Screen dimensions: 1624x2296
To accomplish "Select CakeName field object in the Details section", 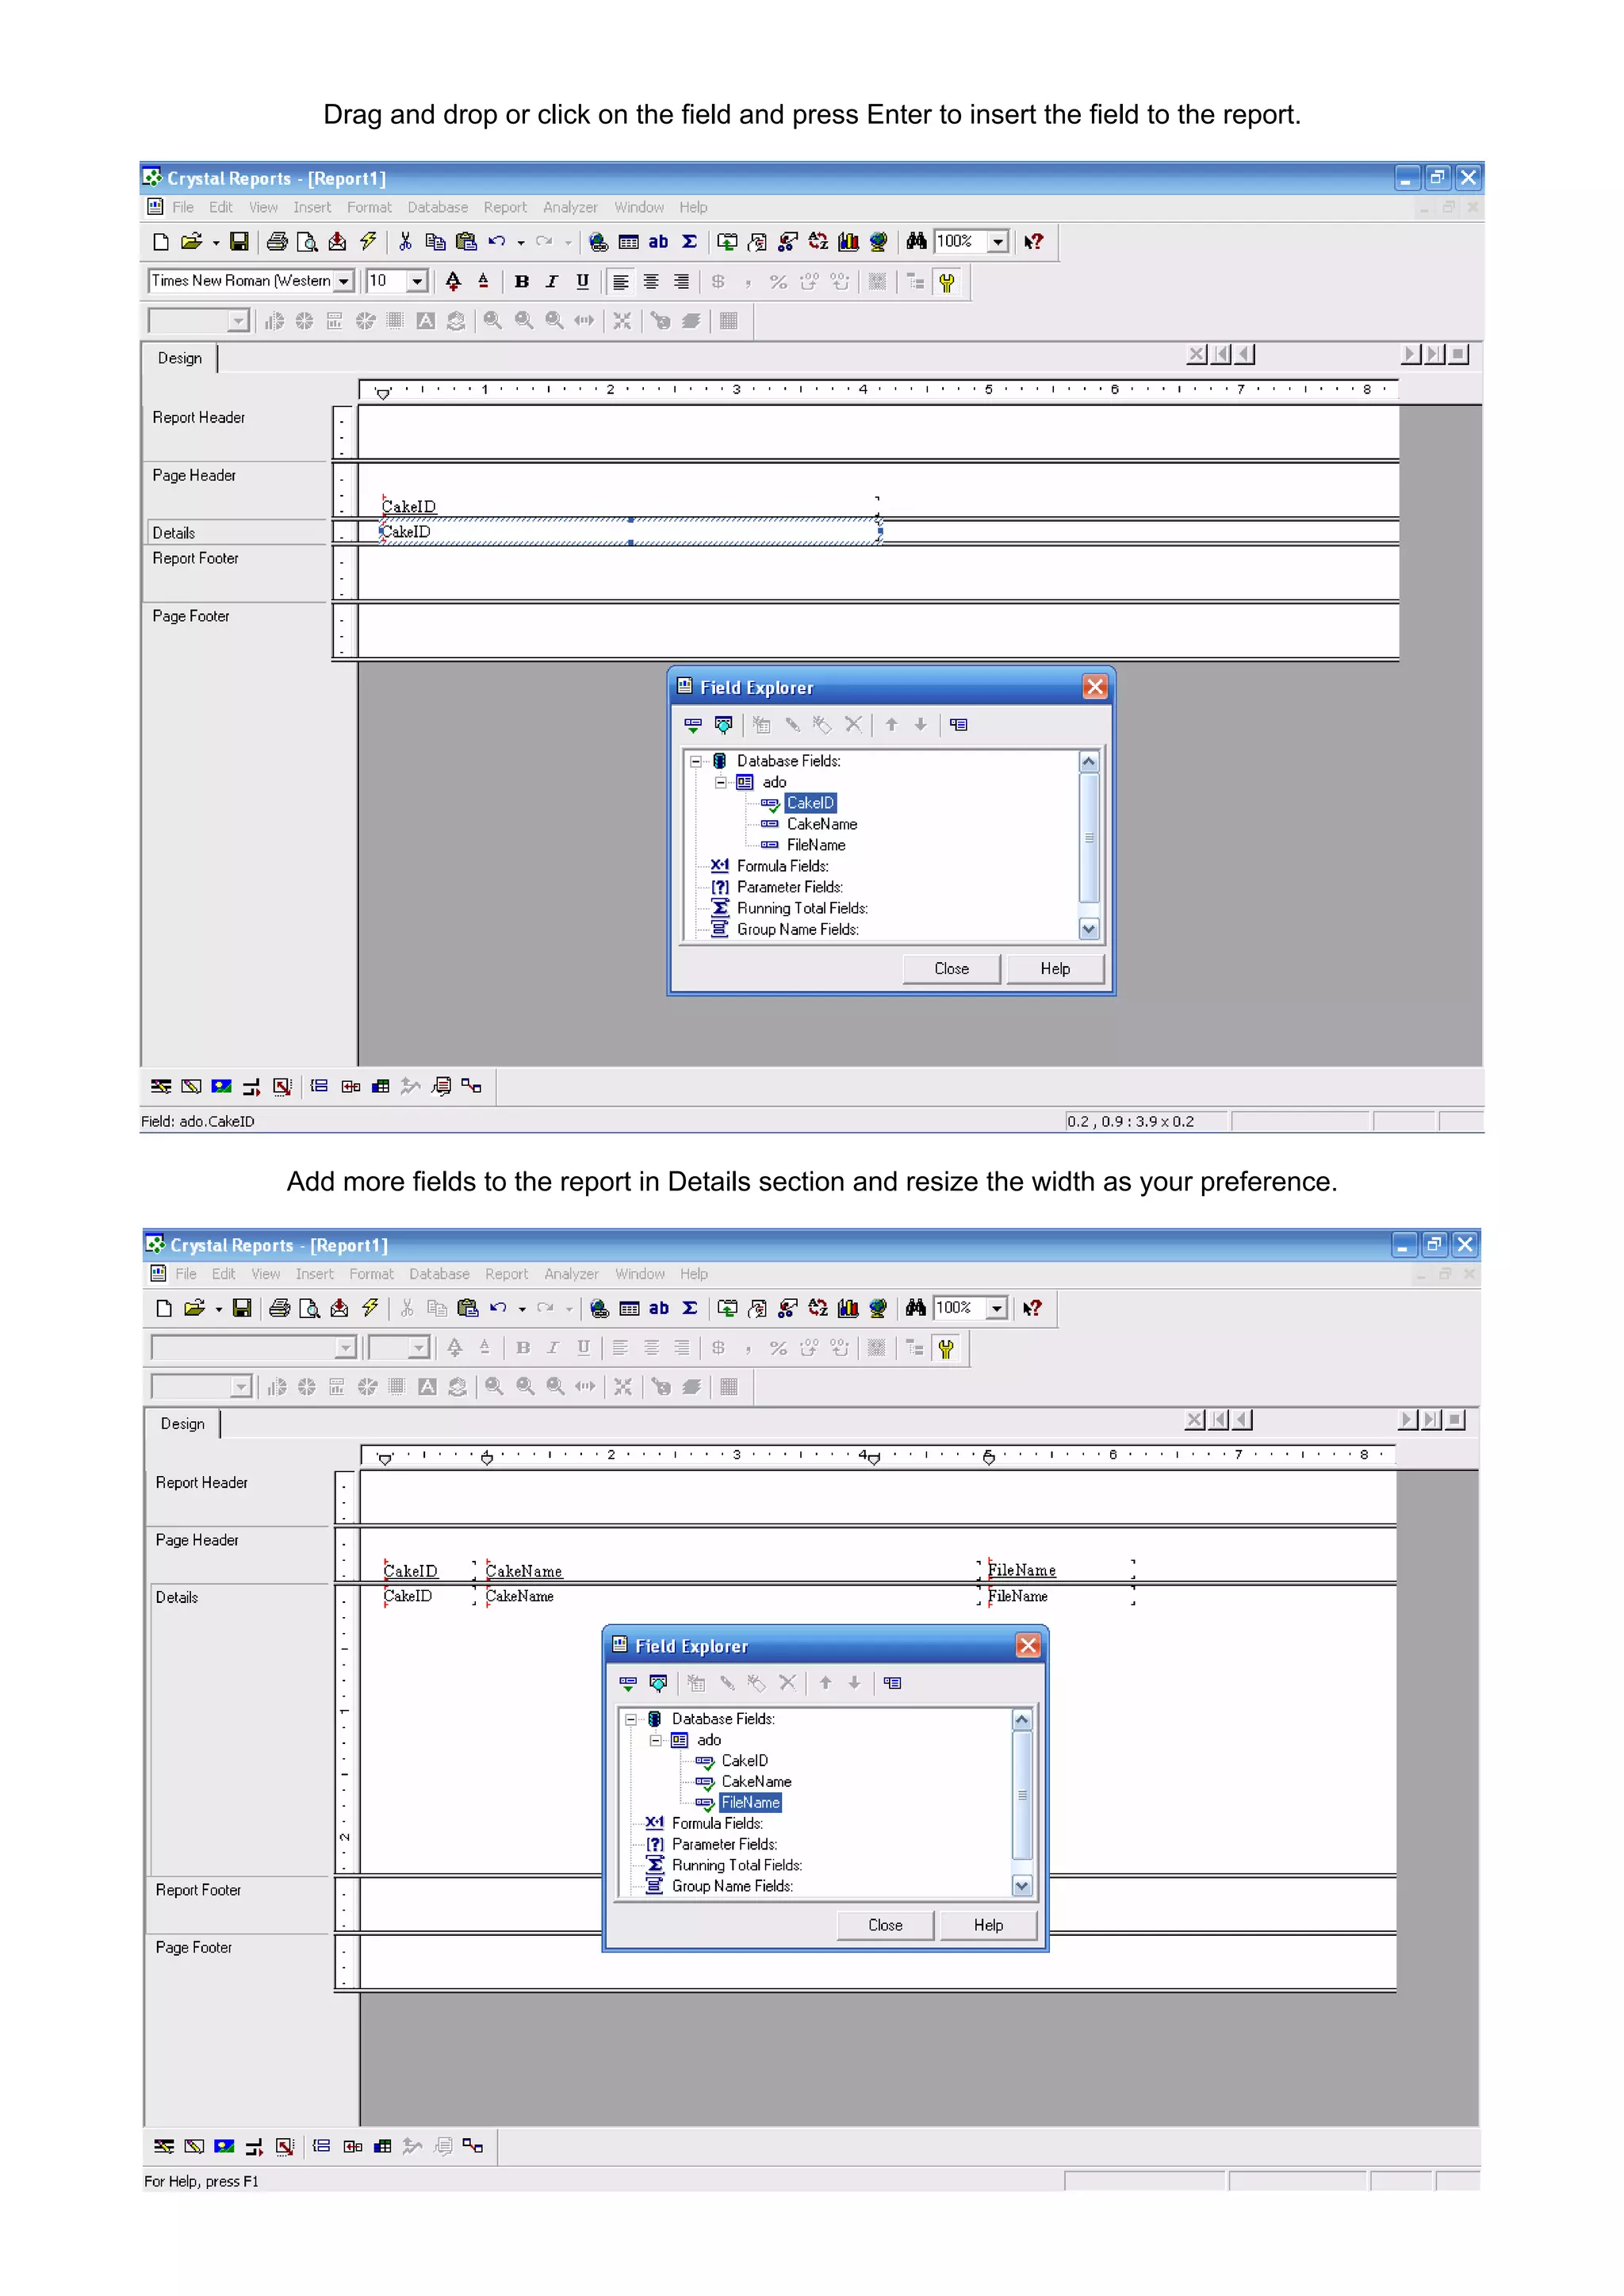I will click(x=520, y=1596).
